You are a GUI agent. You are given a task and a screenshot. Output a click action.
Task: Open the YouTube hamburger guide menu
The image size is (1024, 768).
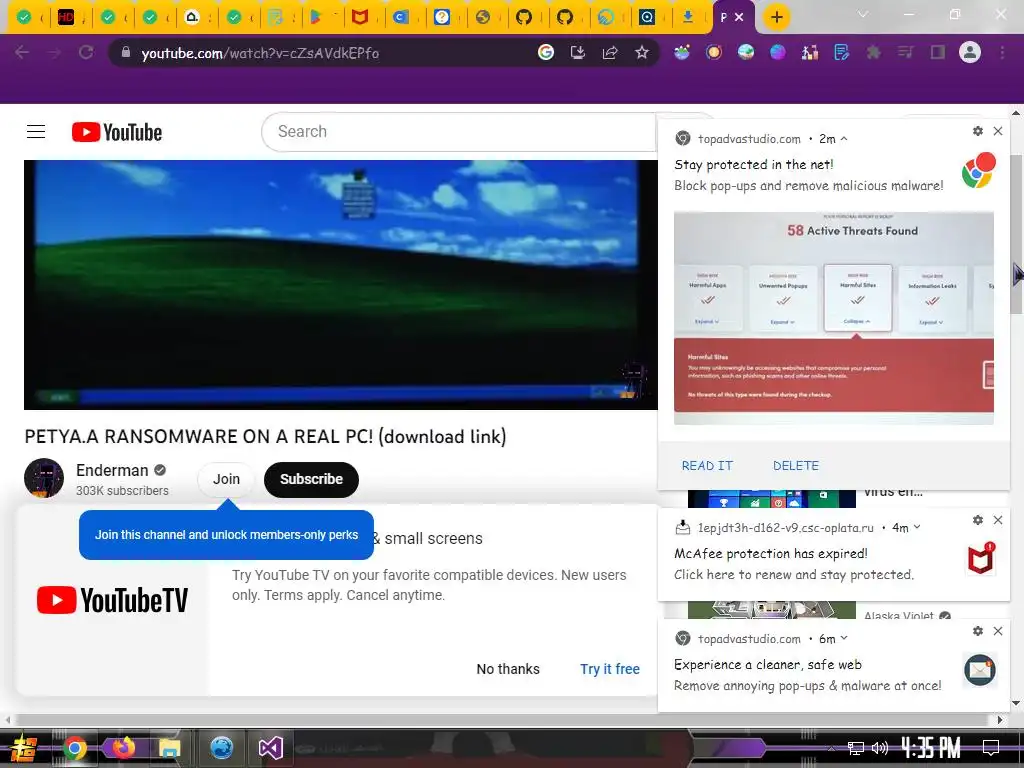point(36,132)
